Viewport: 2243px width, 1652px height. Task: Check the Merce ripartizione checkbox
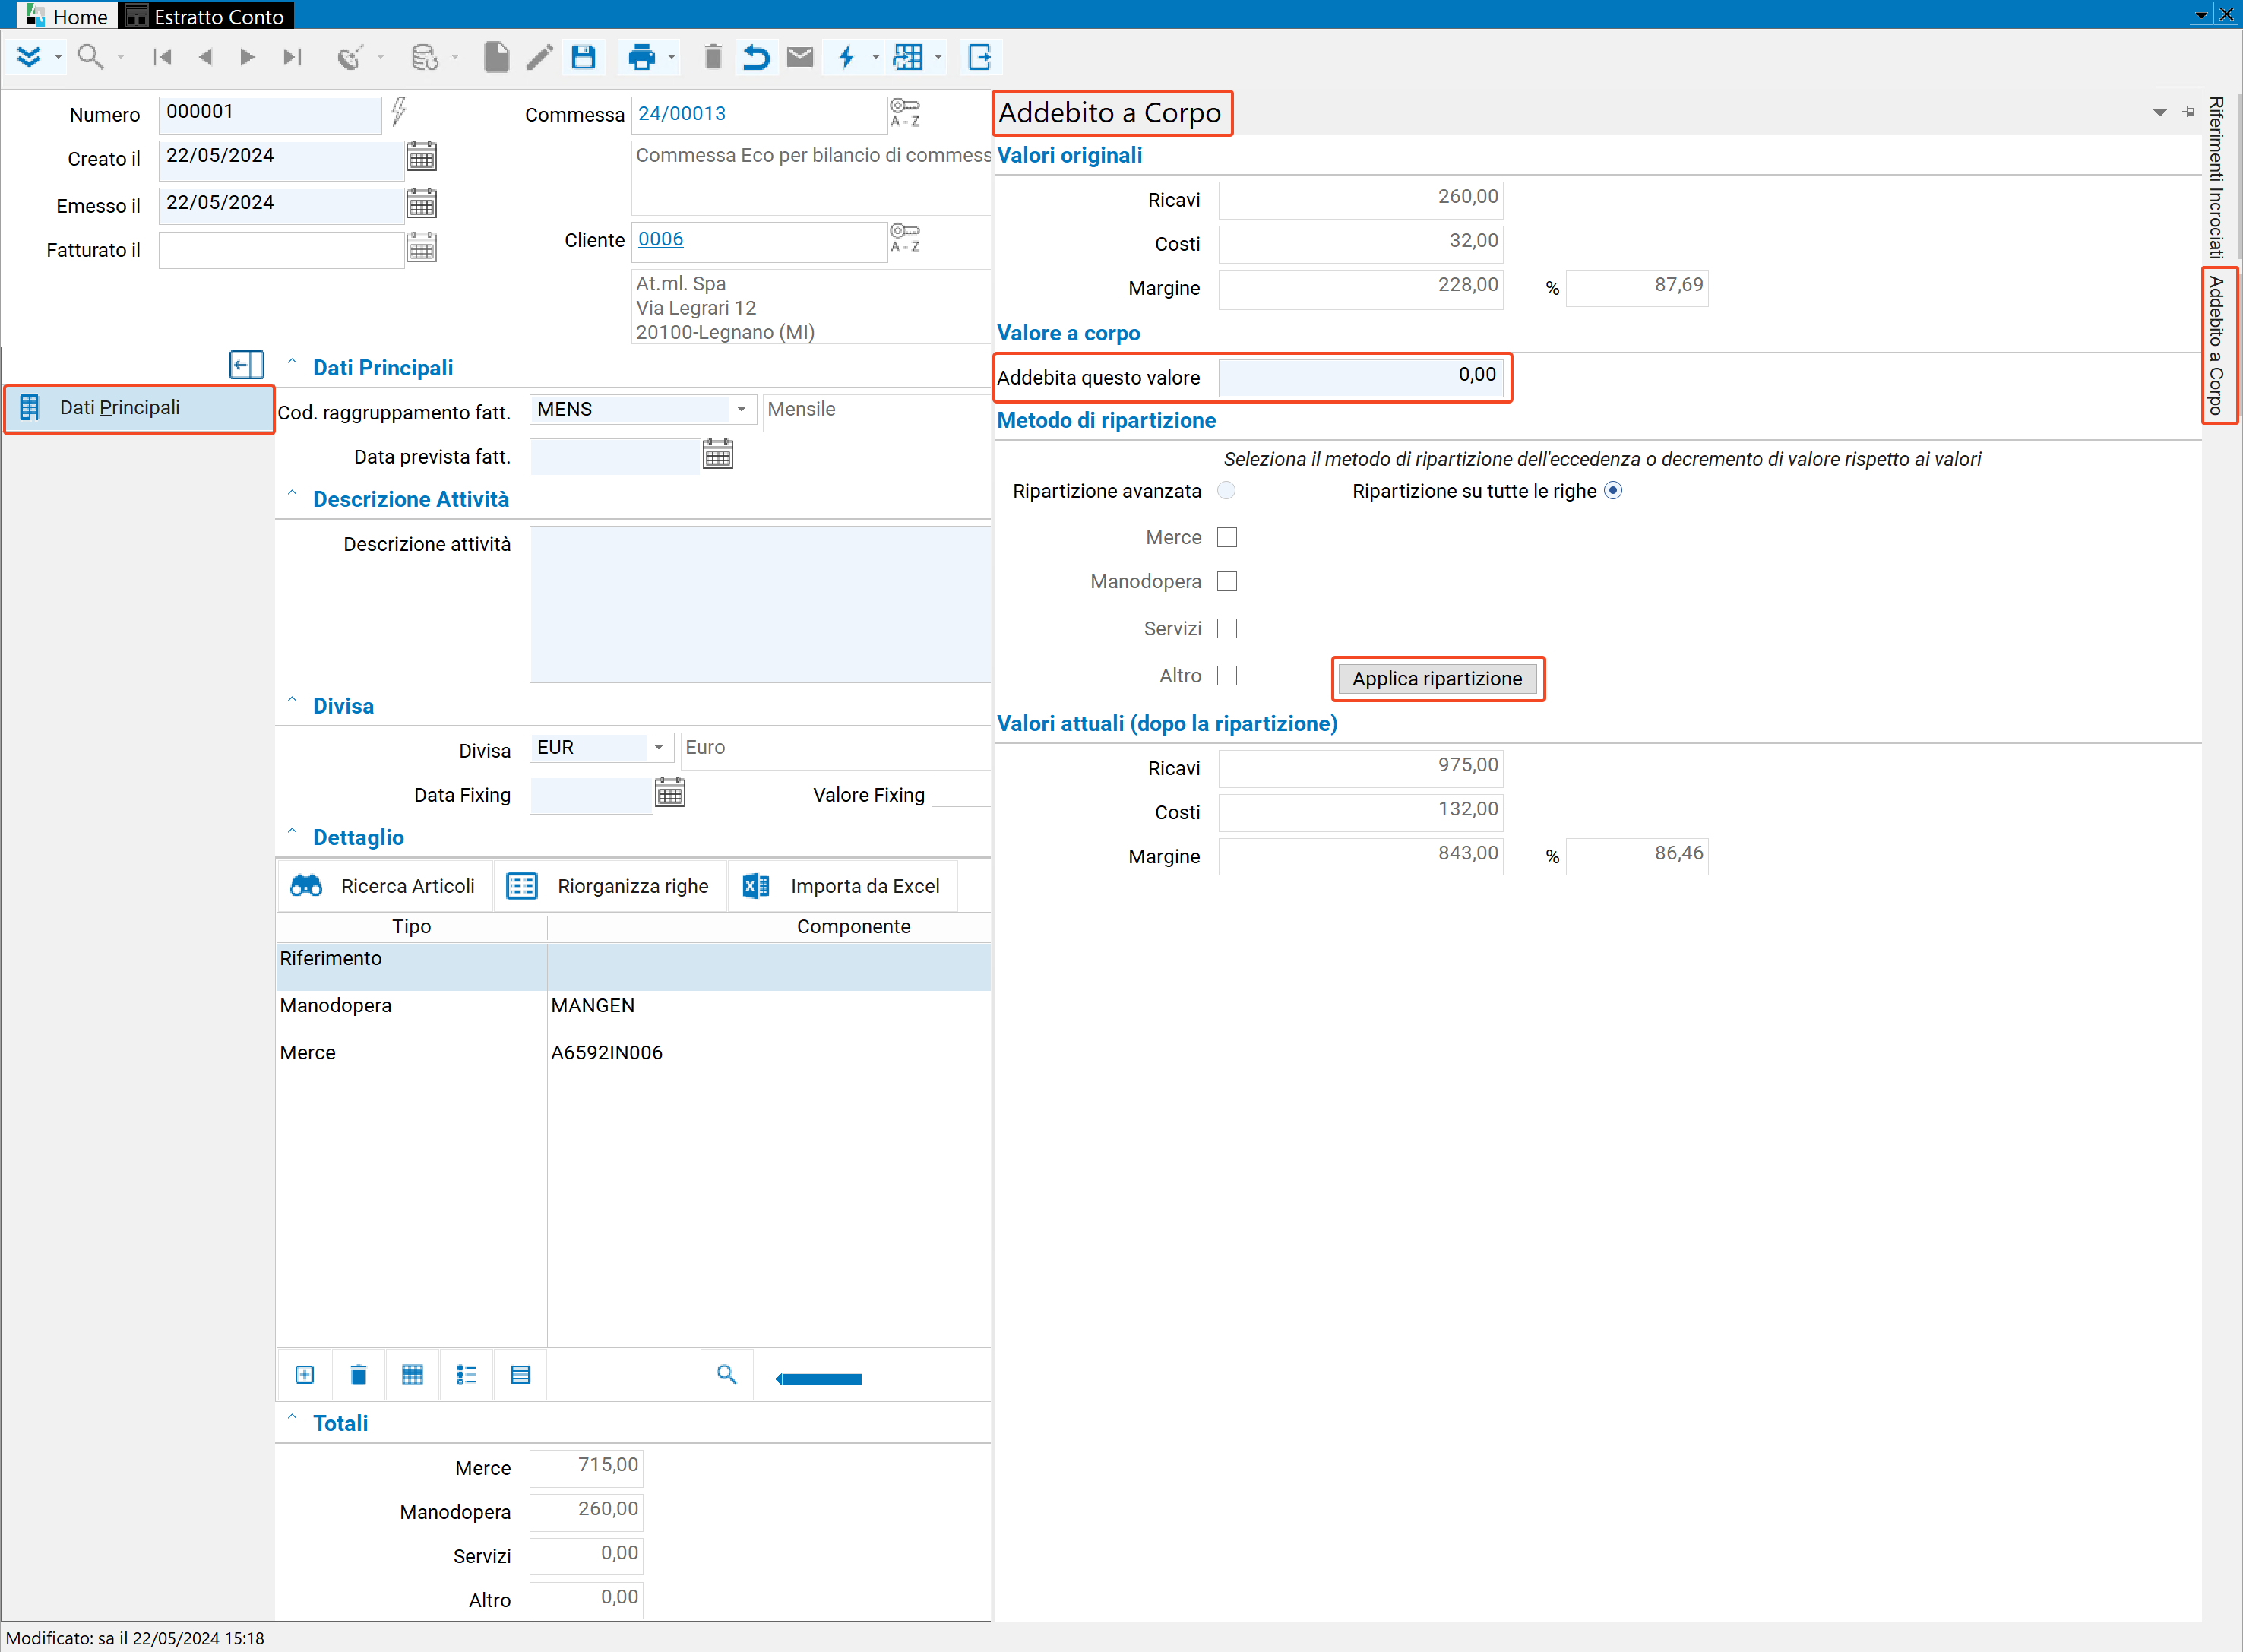1227,537
